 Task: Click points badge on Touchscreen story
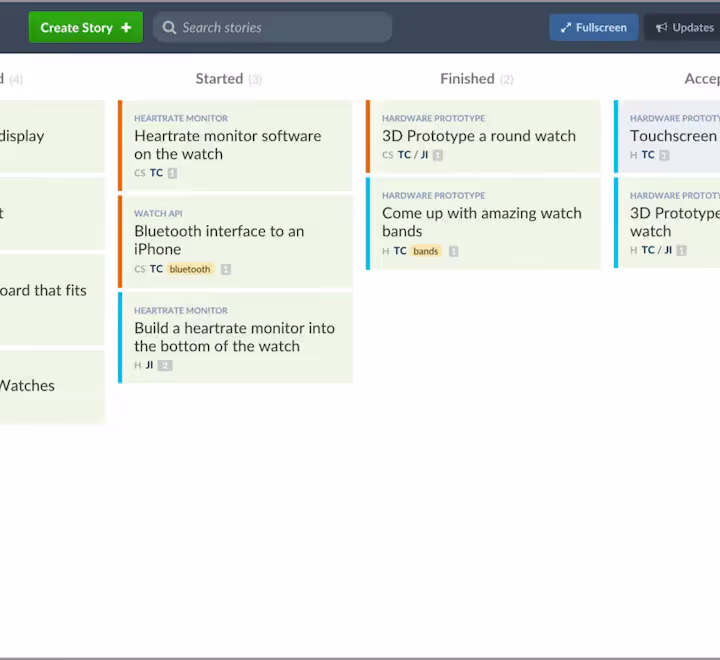pyautogui.click(x=664, y=155)
